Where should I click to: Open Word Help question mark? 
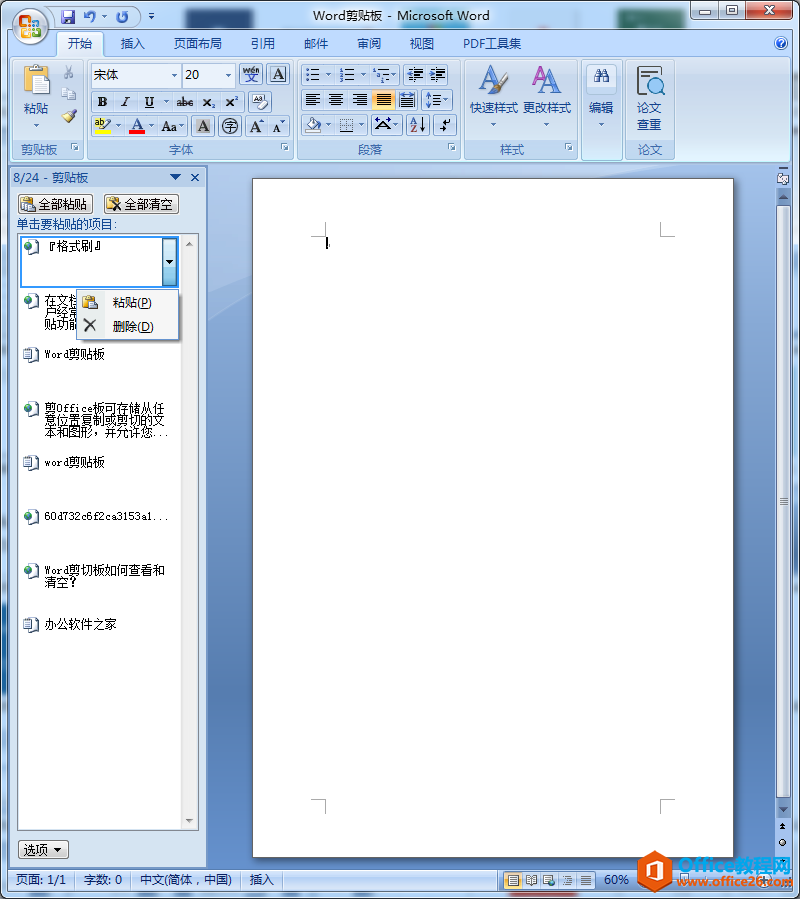pos(781,43)
